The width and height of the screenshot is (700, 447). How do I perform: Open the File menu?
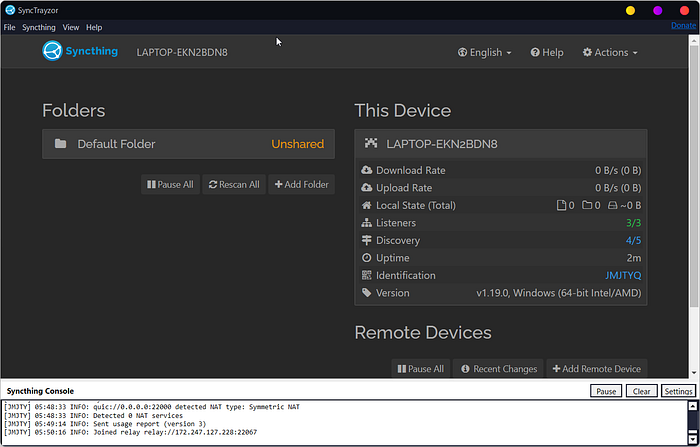pyautogui.click(x=9, y=27)
